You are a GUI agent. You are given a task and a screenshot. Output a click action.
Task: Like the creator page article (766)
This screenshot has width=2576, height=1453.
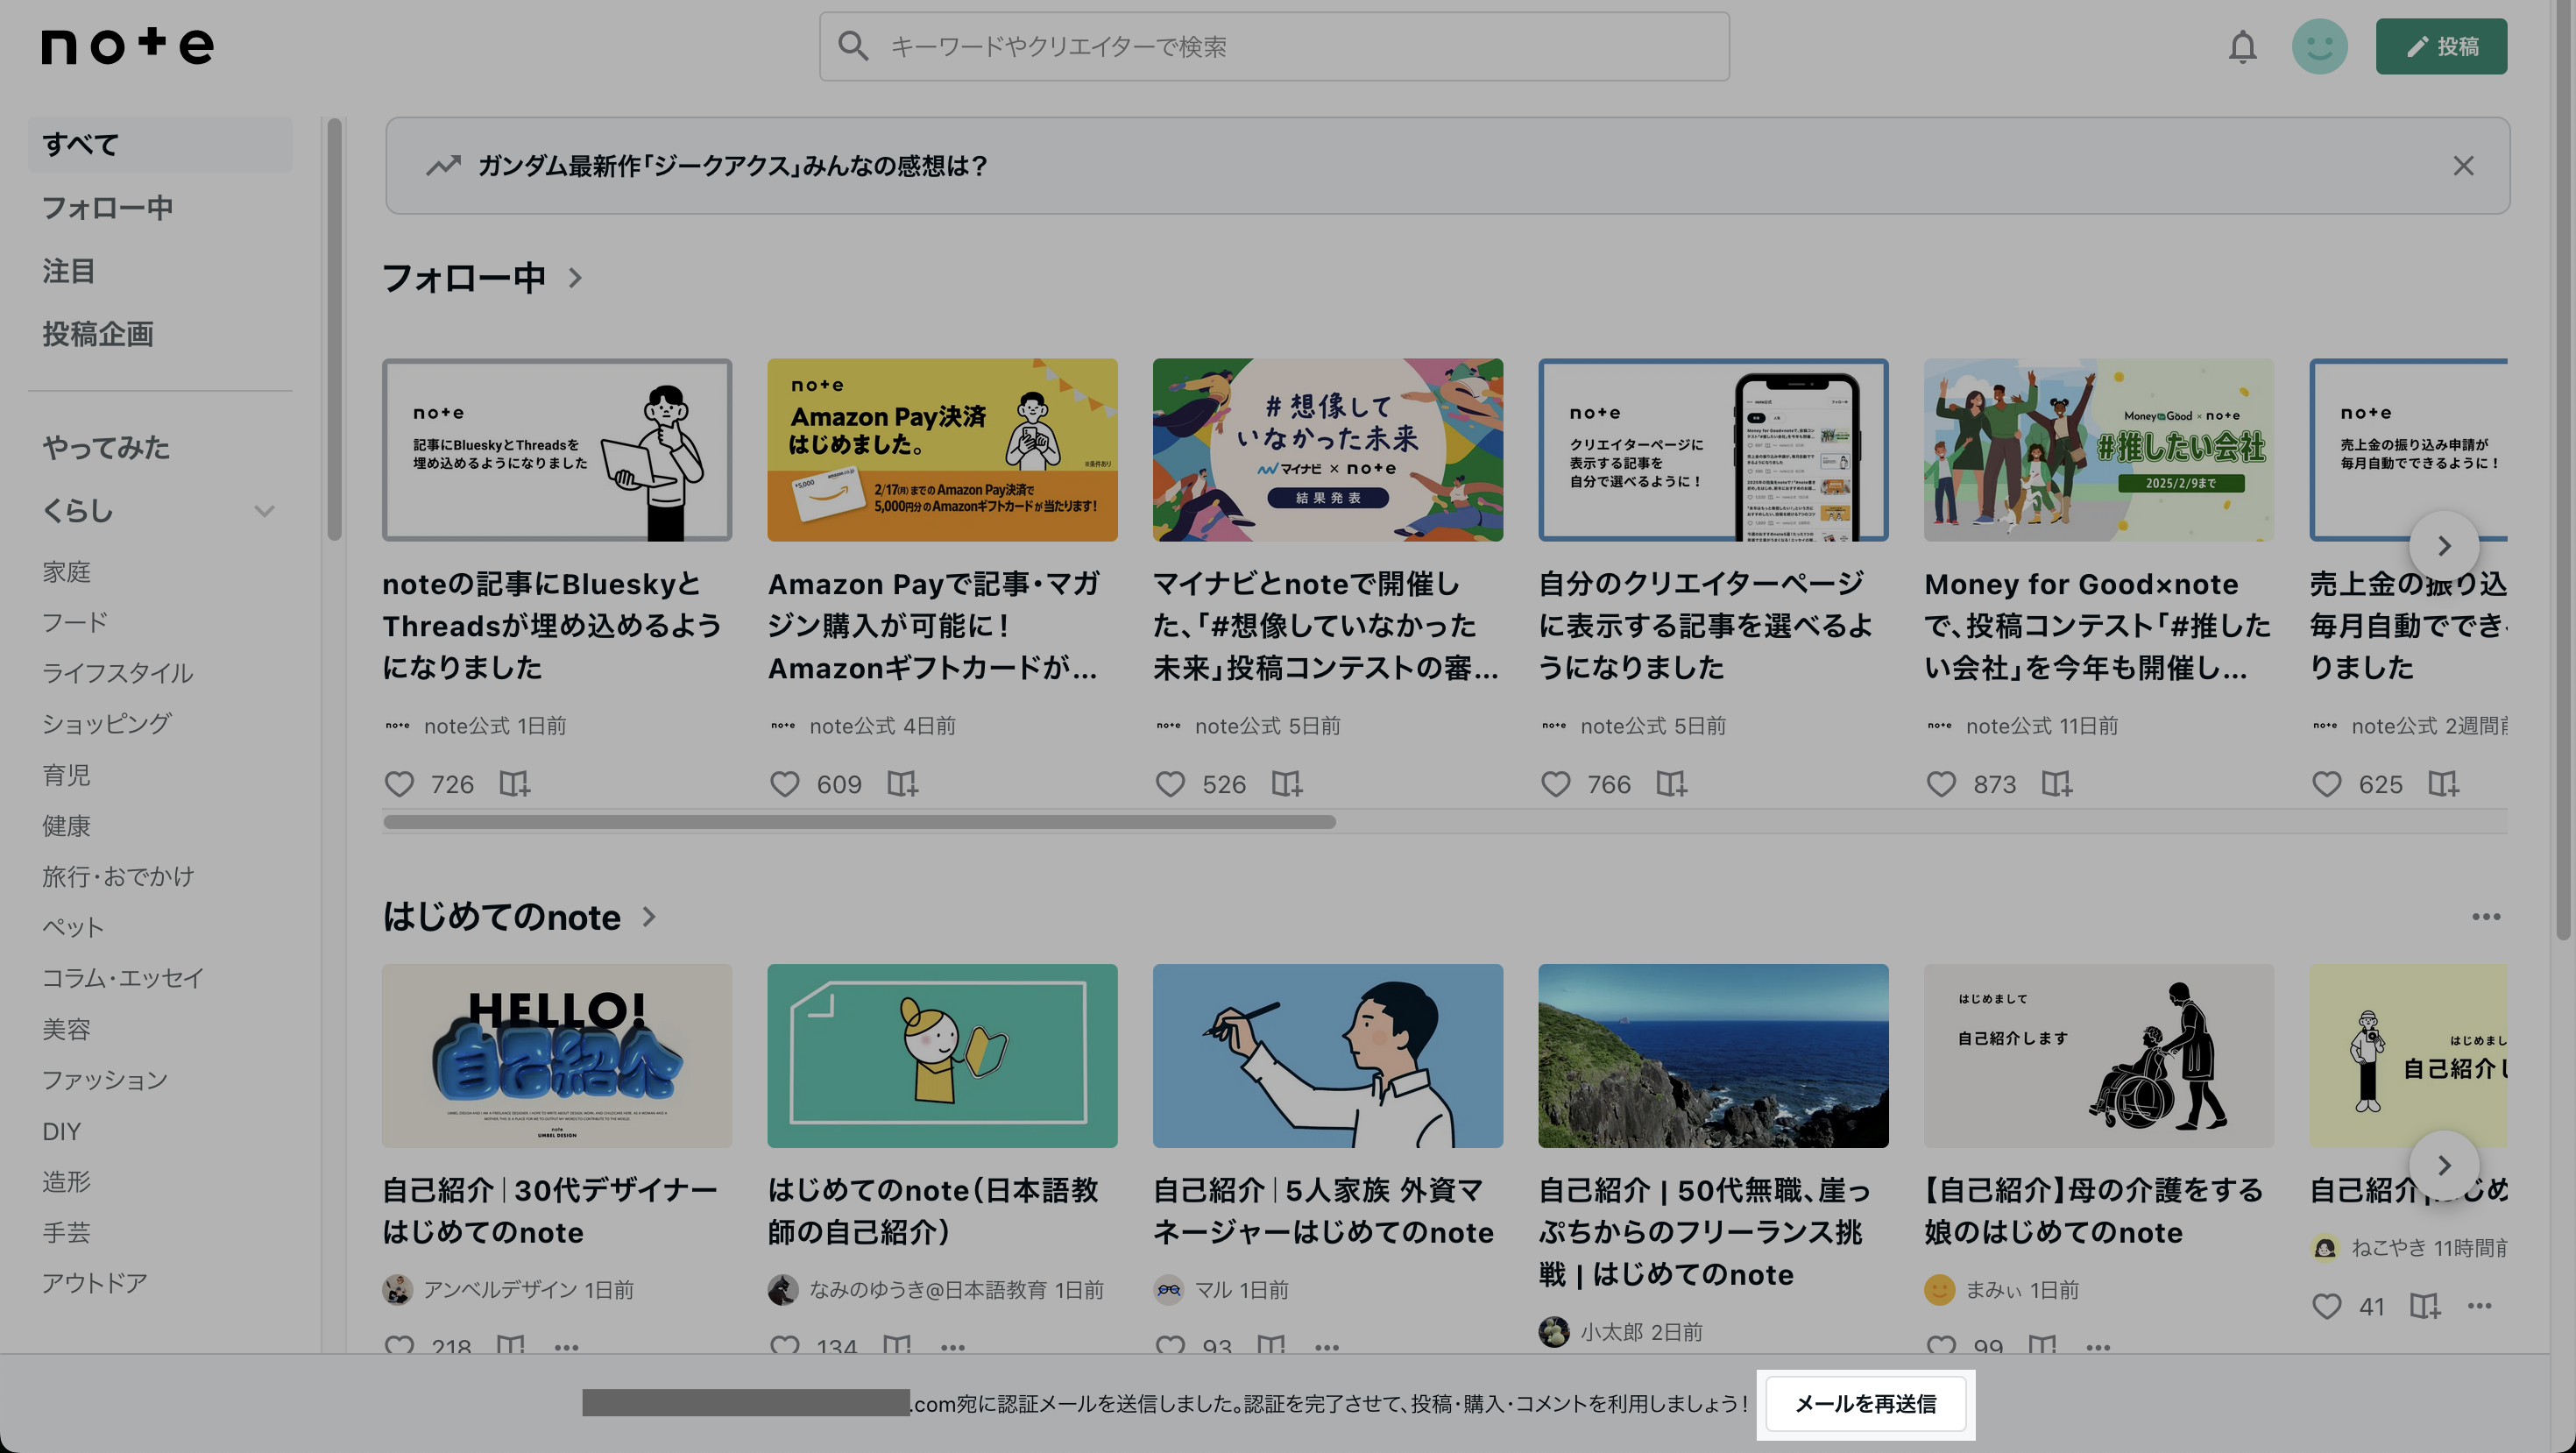coord(1556,784)
